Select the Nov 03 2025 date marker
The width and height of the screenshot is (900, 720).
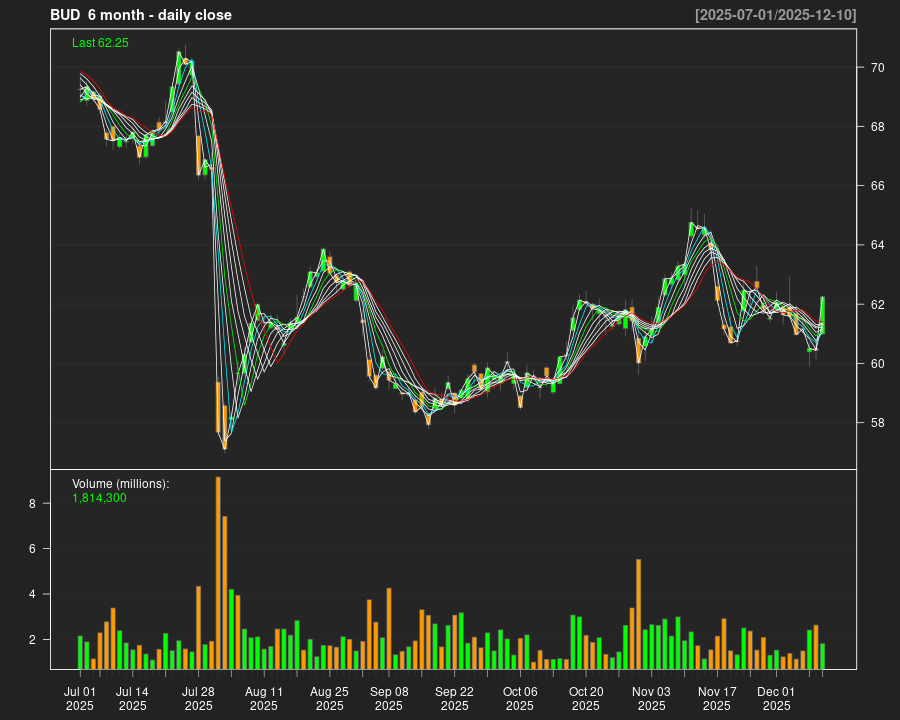[651, 698]
